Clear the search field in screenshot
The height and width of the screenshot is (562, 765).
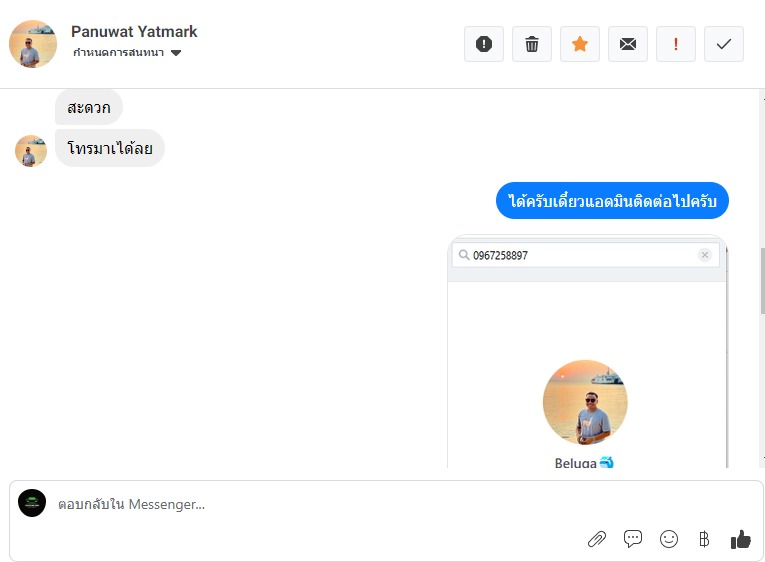point(705,255)
